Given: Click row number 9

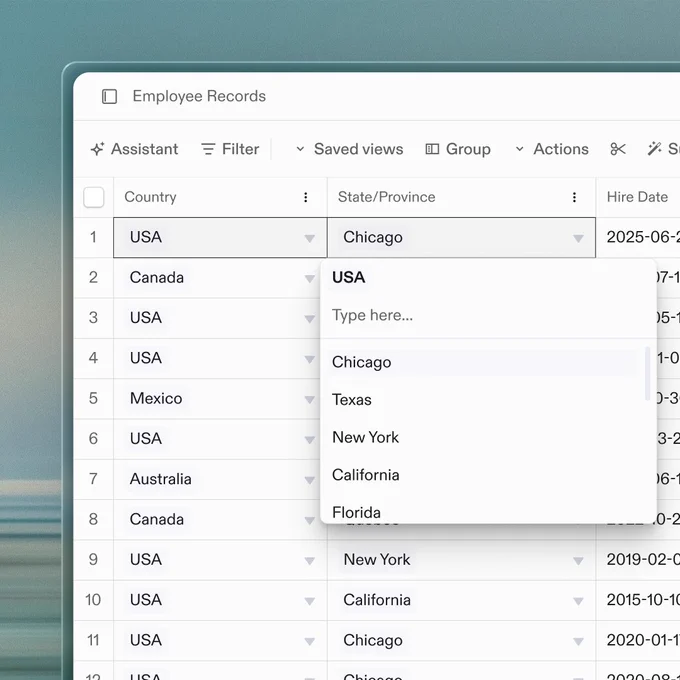Looking at the screenshot, I should coord(93,559).
